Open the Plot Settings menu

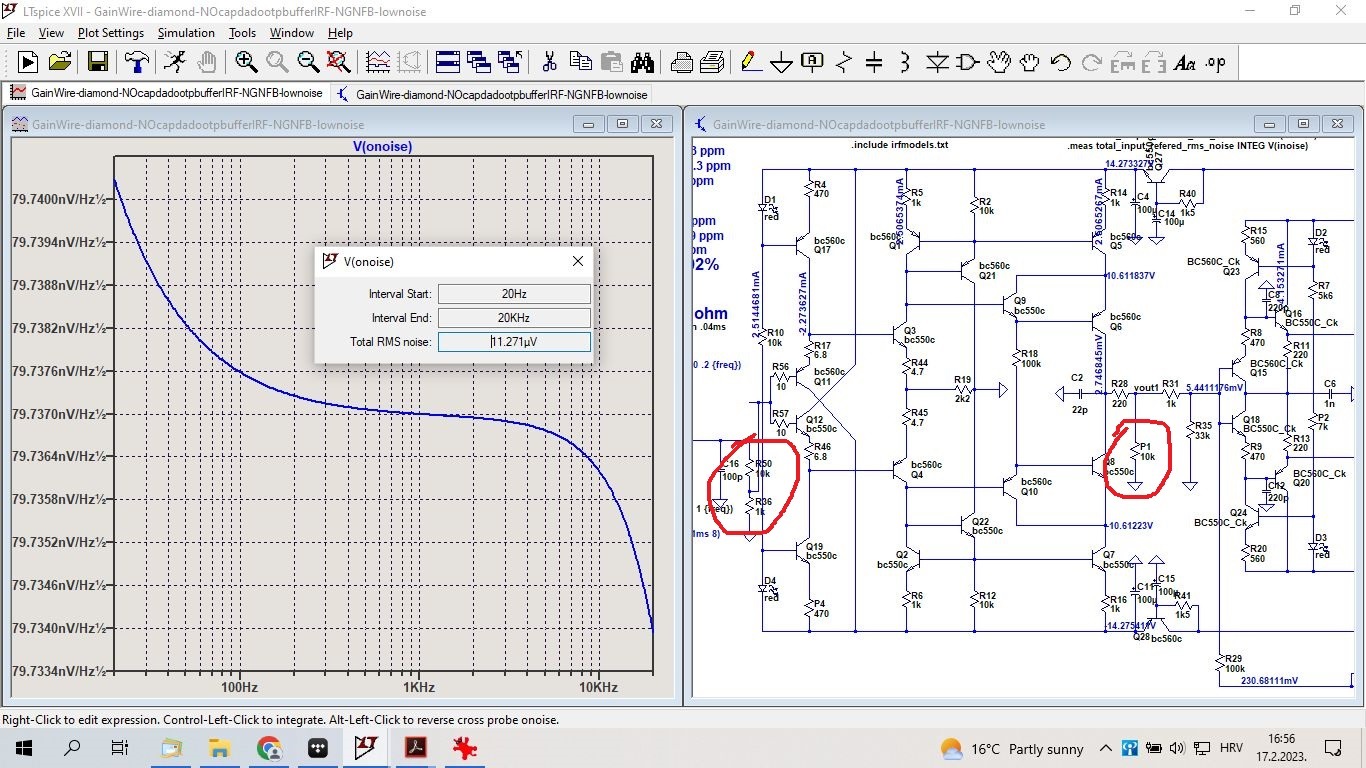(x=111, y=33)
